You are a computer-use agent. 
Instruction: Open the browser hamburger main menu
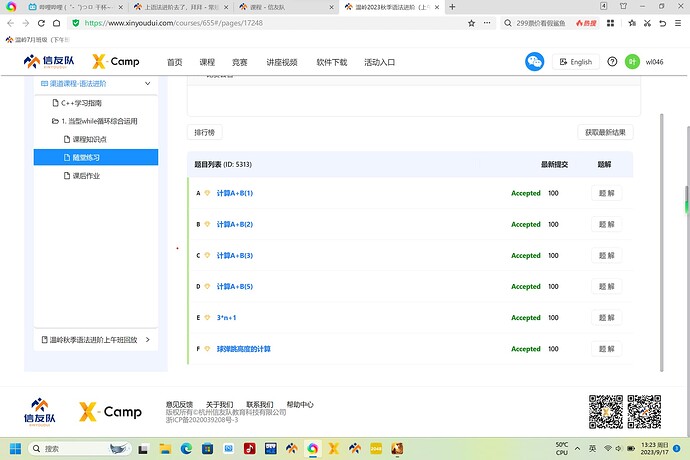(678, 23)
